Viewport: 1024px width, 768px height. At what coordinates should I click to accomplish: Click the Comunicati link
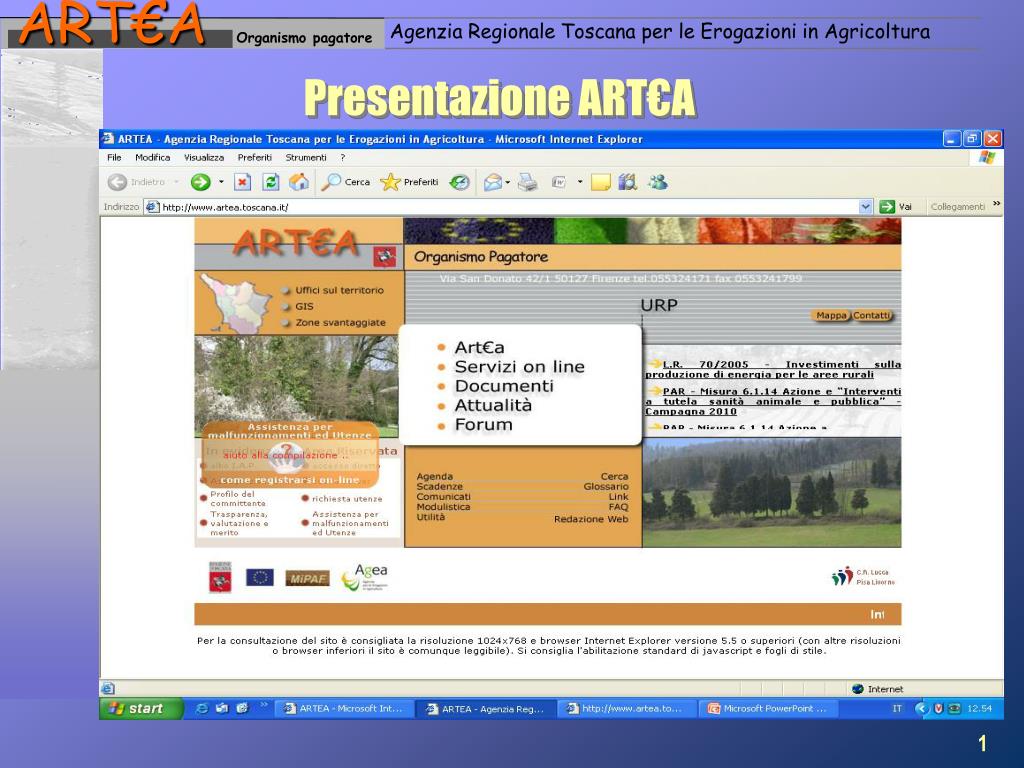[x=443, y=496]
